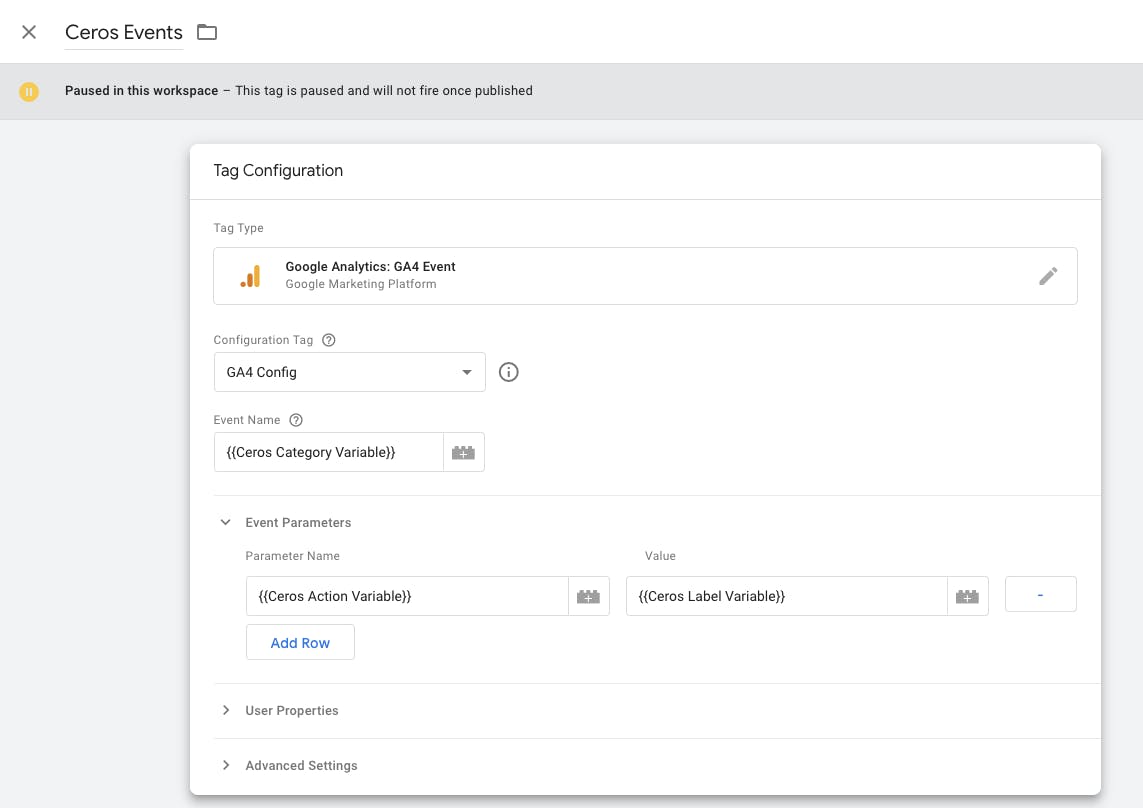Collapse the Event Parameters section

(226, 522)
